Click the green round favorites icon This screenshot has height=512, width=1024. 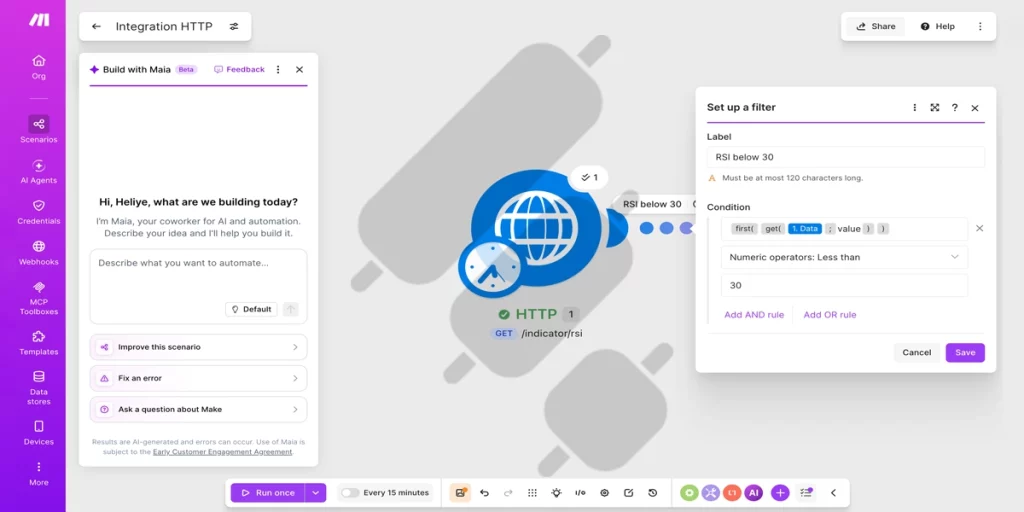pos(689,493)
